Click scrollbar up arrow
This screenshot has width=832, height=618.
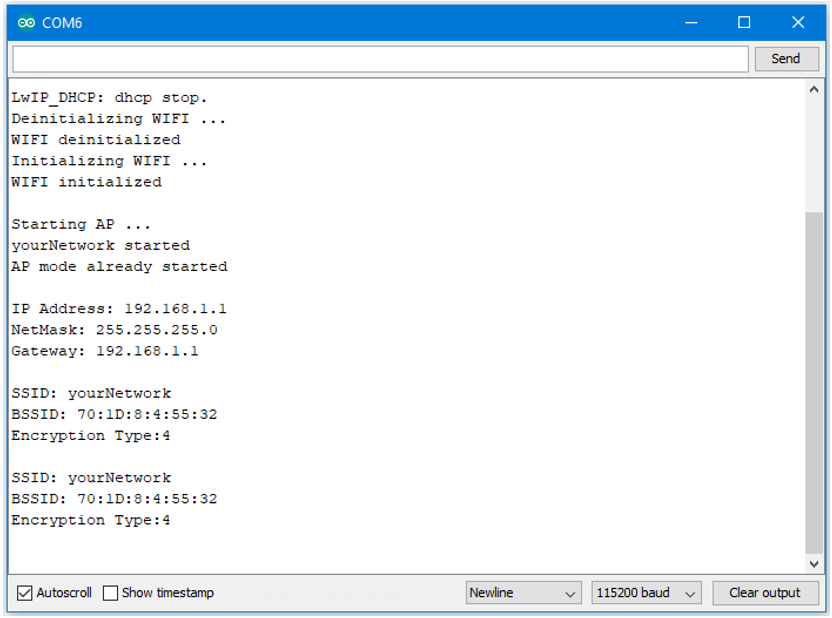tap(814, 90)
